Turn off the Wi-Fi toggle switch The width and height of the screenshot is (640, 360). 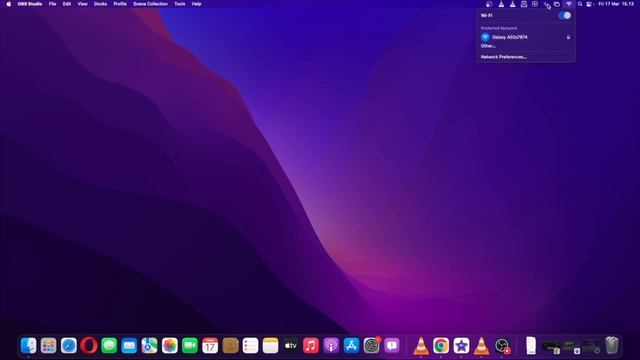[564, 16]
